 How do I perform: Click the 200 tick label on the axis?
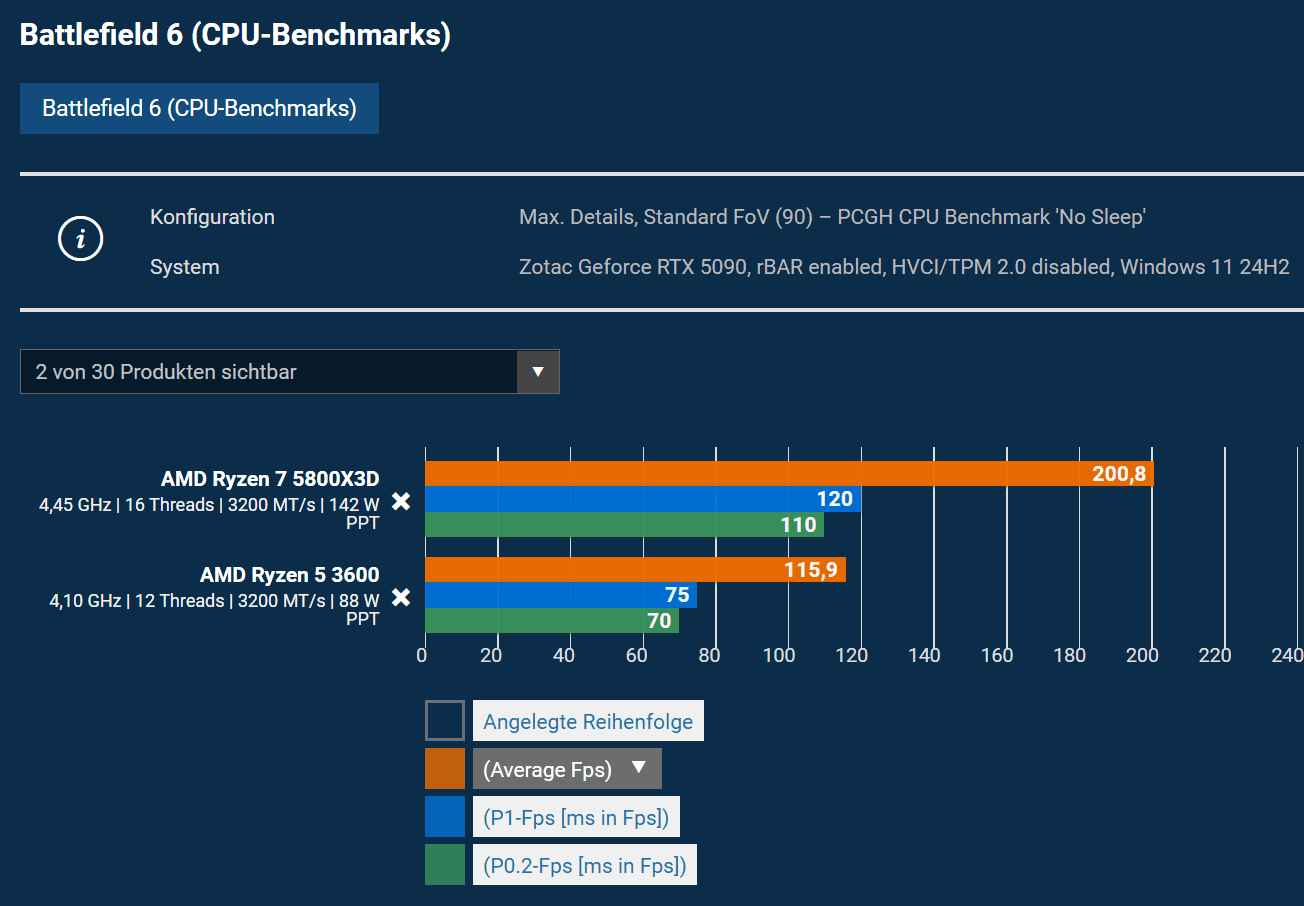pyautogui.click(x=1142, y=656)
